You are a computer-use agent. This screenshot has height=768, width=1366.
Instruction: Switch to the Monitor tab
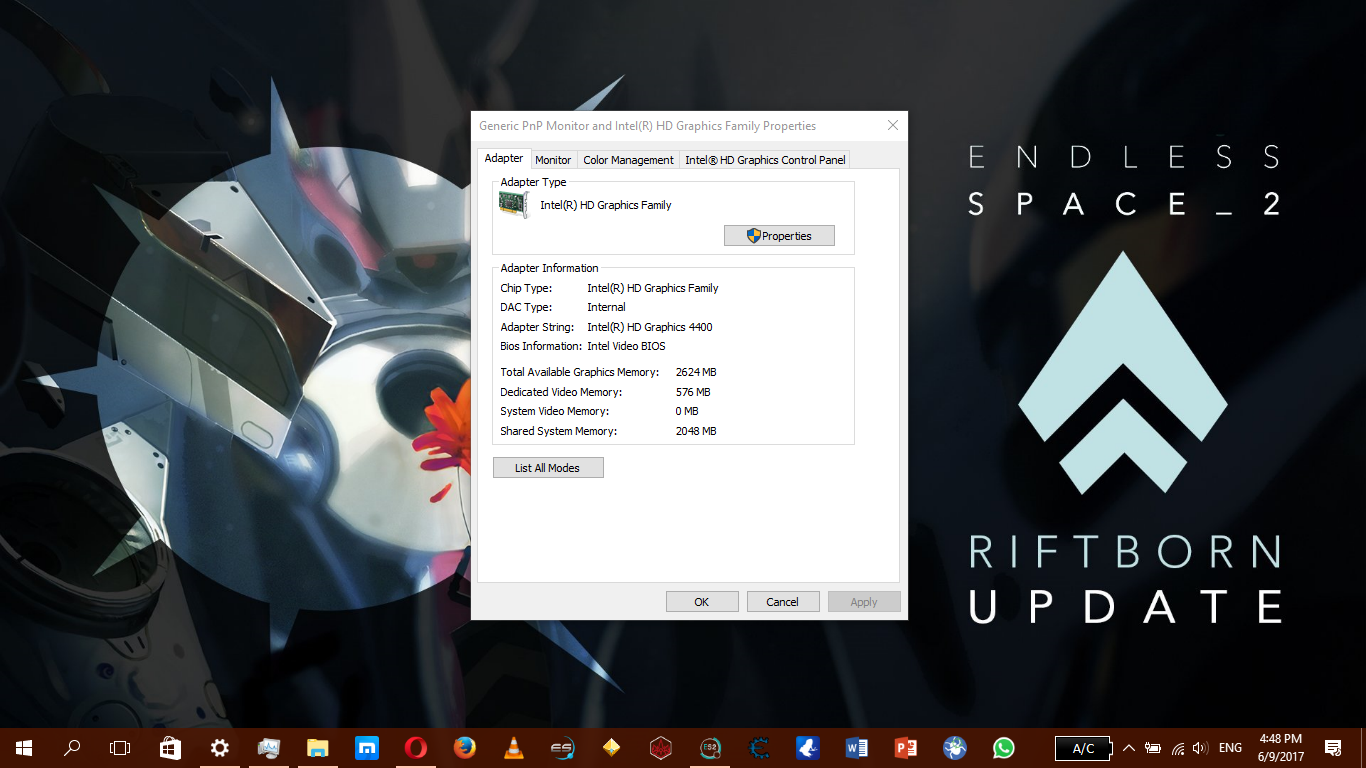pyautogui.click(x=553, y=160)
